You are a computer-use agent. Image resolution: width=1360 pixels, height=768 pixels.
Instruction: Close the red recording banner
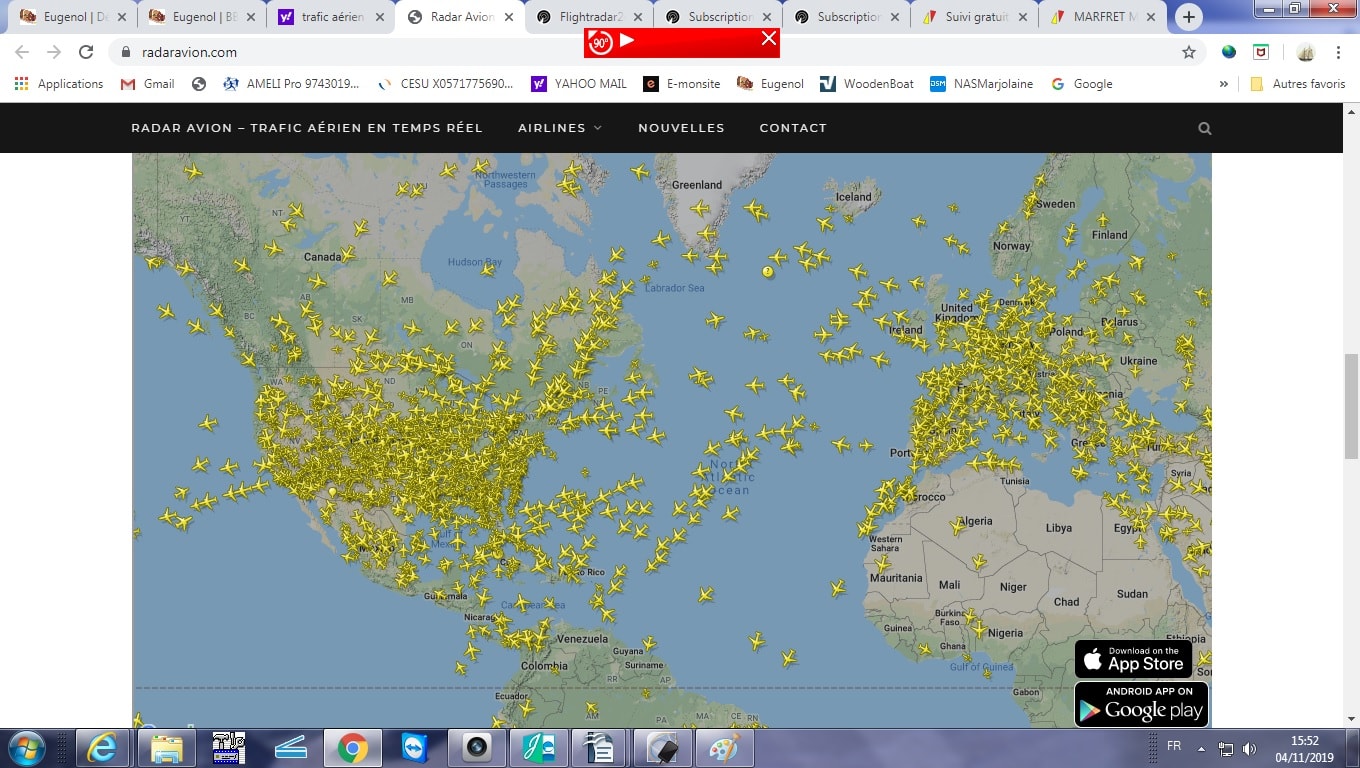[x=768, y=38]
